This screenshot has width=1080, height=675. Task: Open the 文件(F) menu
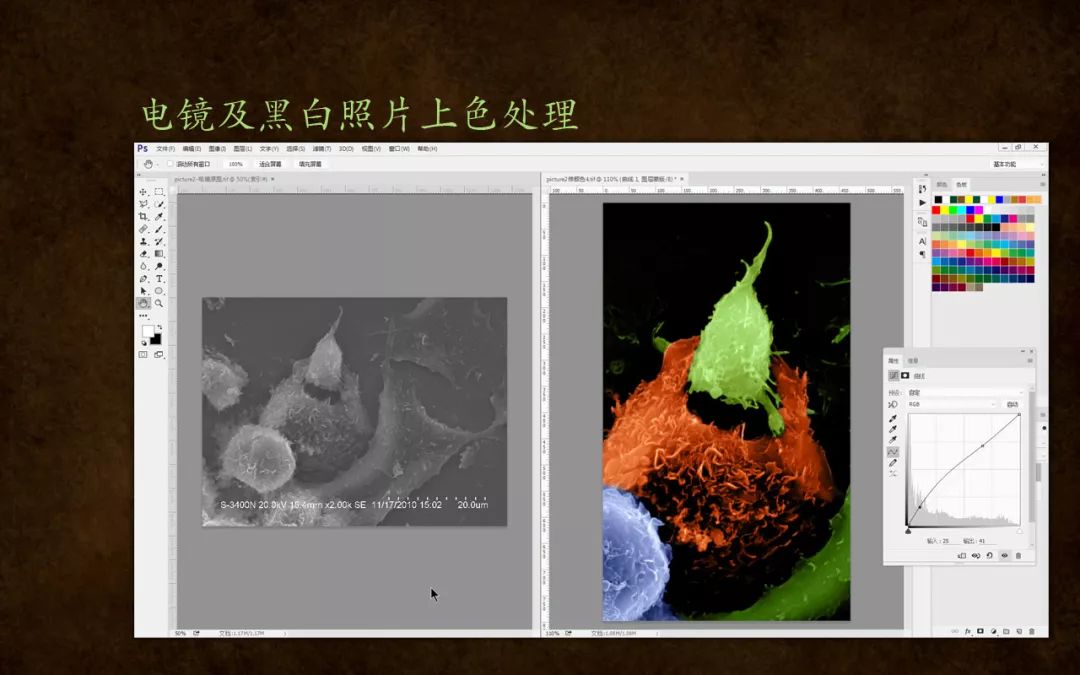(x=165, y=149)
